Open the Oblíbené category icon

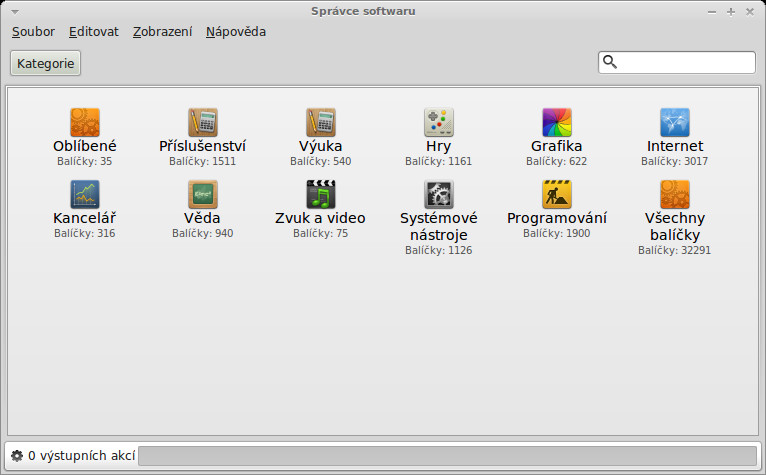[x=85, y=122]
